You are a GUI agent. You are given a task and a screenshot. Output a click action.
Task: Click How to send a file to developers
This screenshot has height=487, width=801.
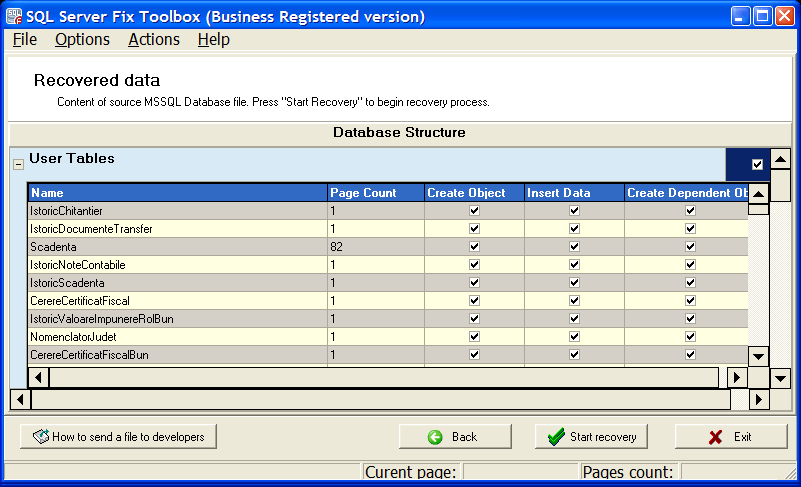click(x=118, y=436)
